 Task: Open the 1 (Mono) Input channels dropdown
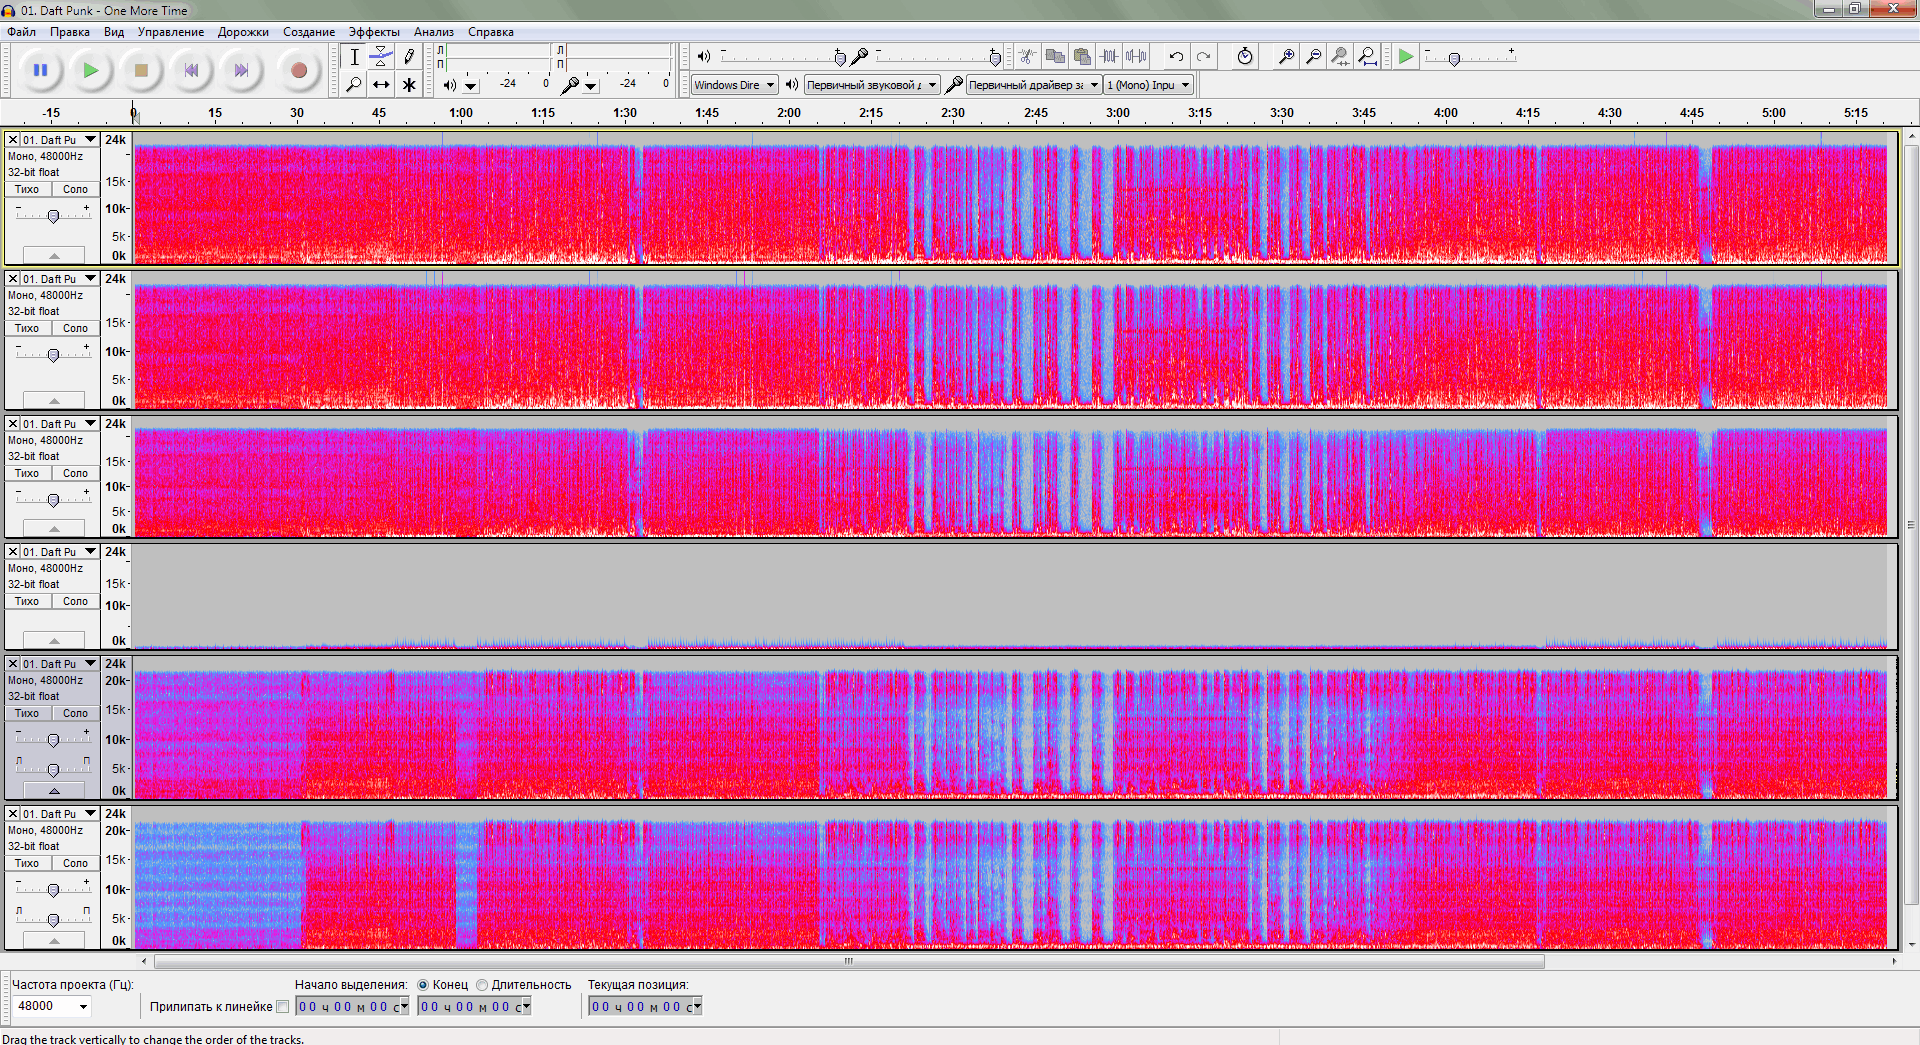1149,85
